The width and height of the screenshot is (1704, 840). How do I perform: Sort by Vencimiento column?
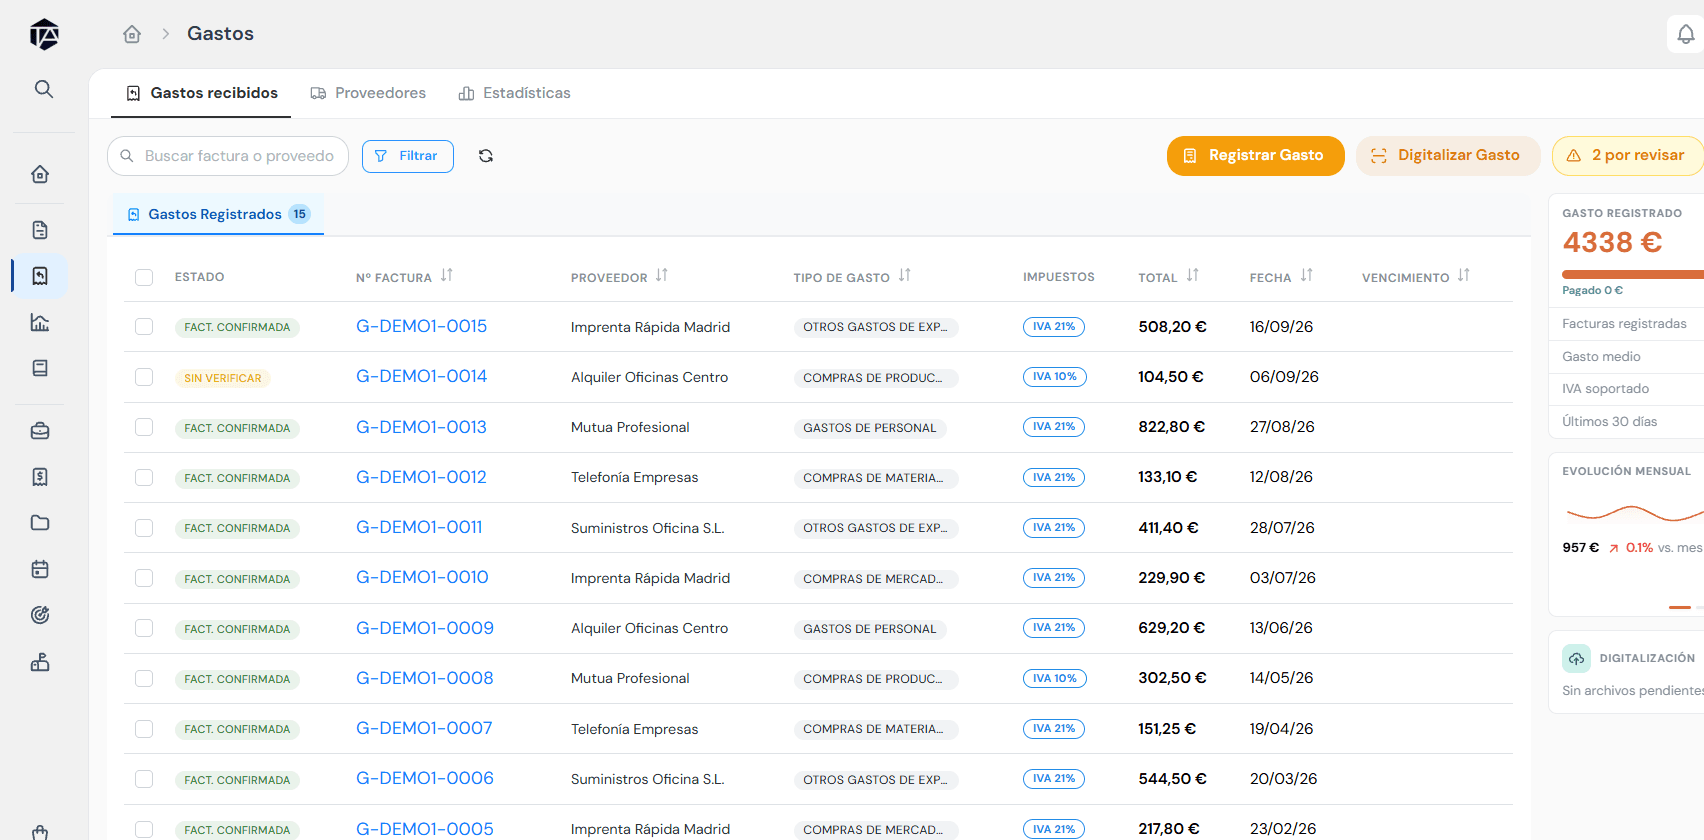[x=1464, y=275]
